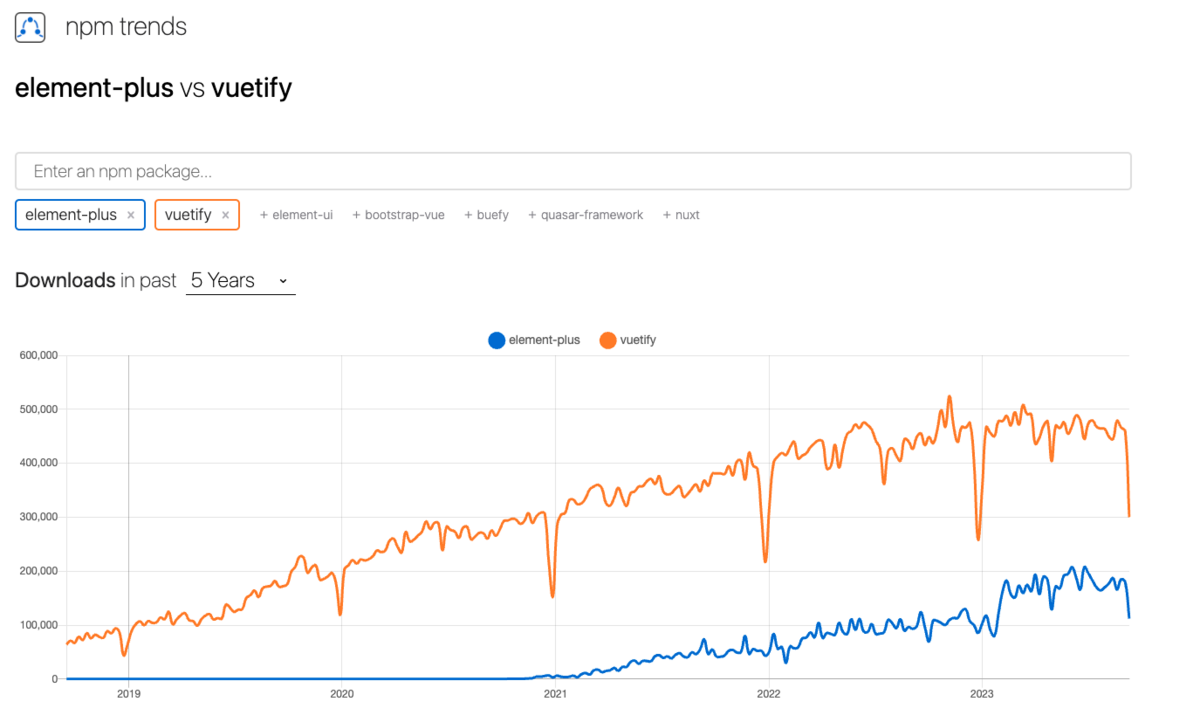
Task: Click the dropdown chevron beside 5 Years
Action: pos(283,281)
